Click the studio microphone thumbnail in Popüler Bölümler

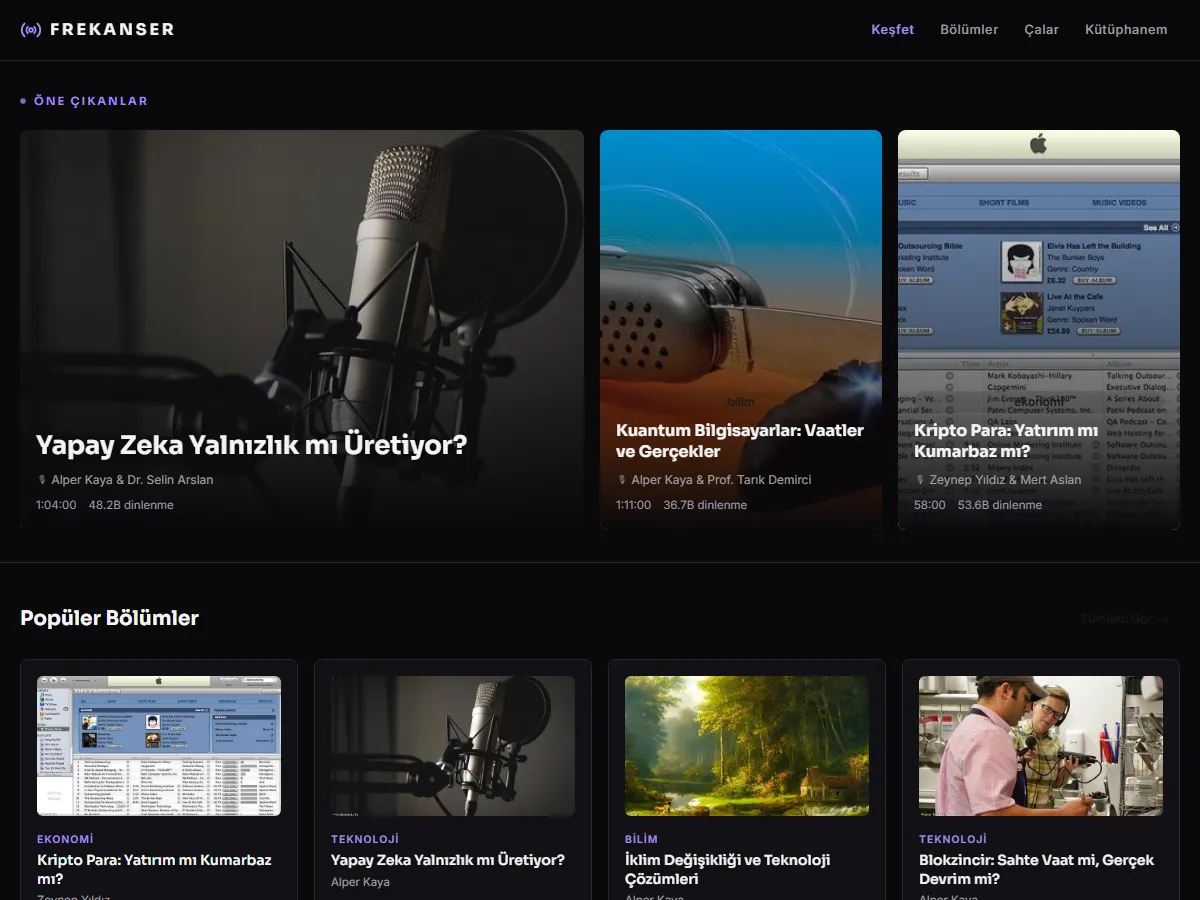point(453,746)
